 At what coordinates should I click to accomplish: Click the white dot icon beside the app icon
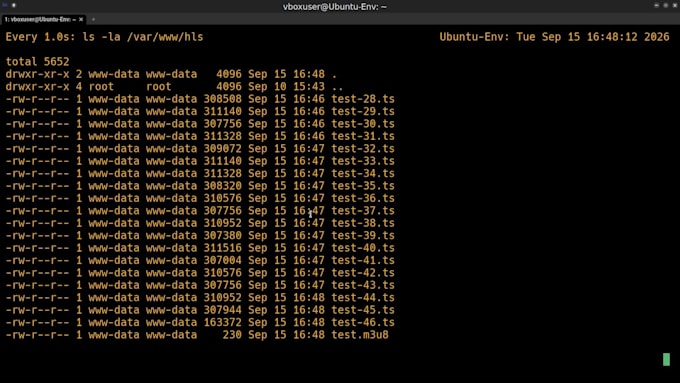click(14, 5)
